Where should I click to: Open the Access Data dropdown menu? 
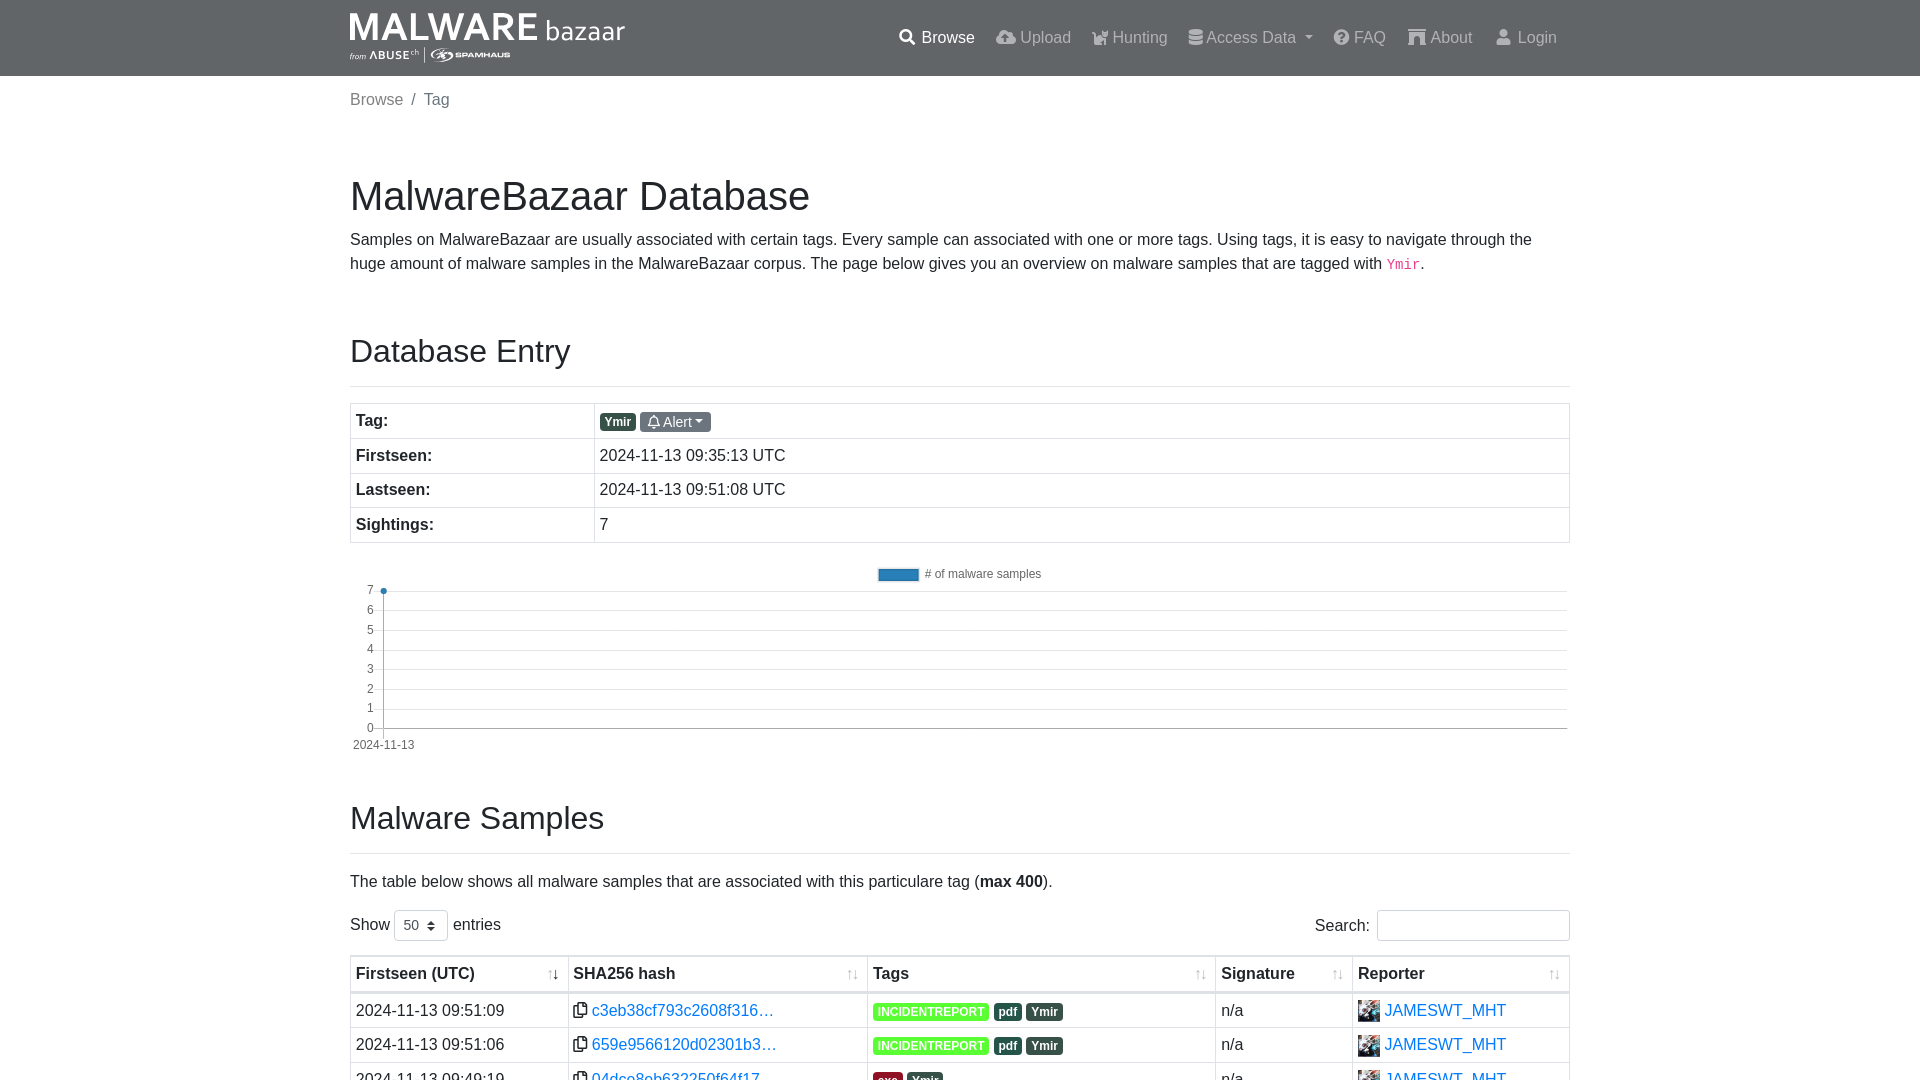point(1250,38)
